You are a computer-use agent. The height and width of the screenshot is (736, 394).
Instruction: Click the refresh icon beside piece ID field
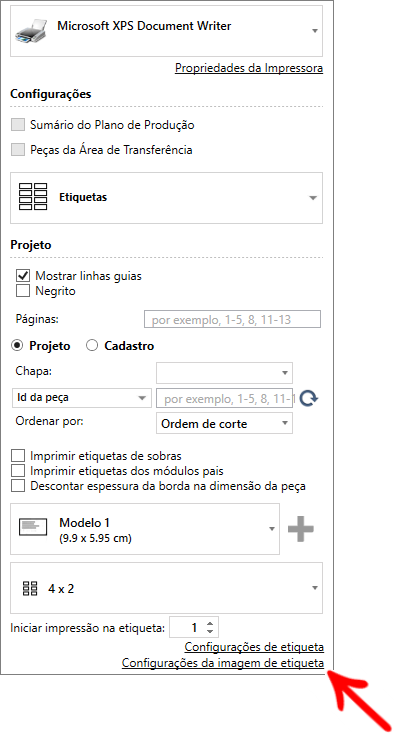[309, 399]
